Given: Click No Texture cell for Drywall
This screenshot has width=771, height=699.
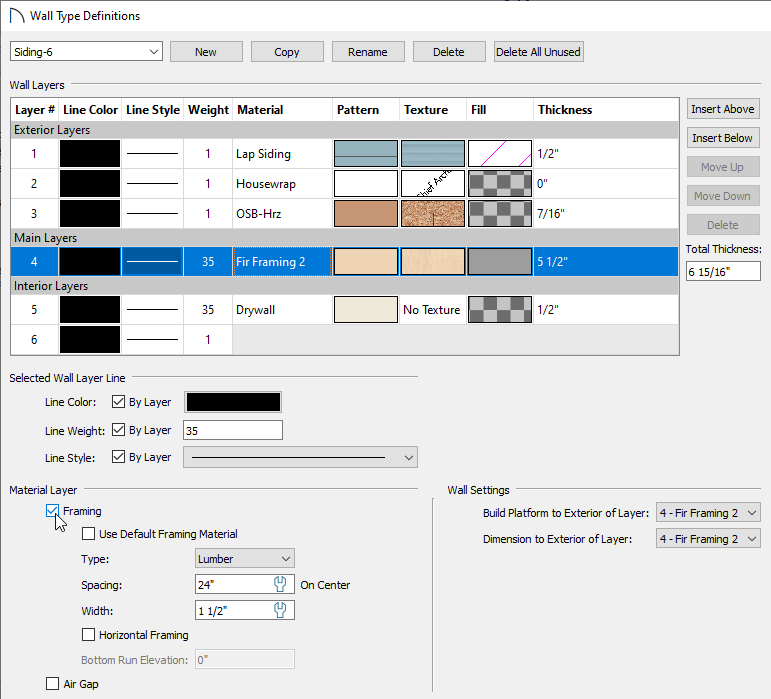Looking at the screenshot, I should pyautogui.click(x=433, y=310).
